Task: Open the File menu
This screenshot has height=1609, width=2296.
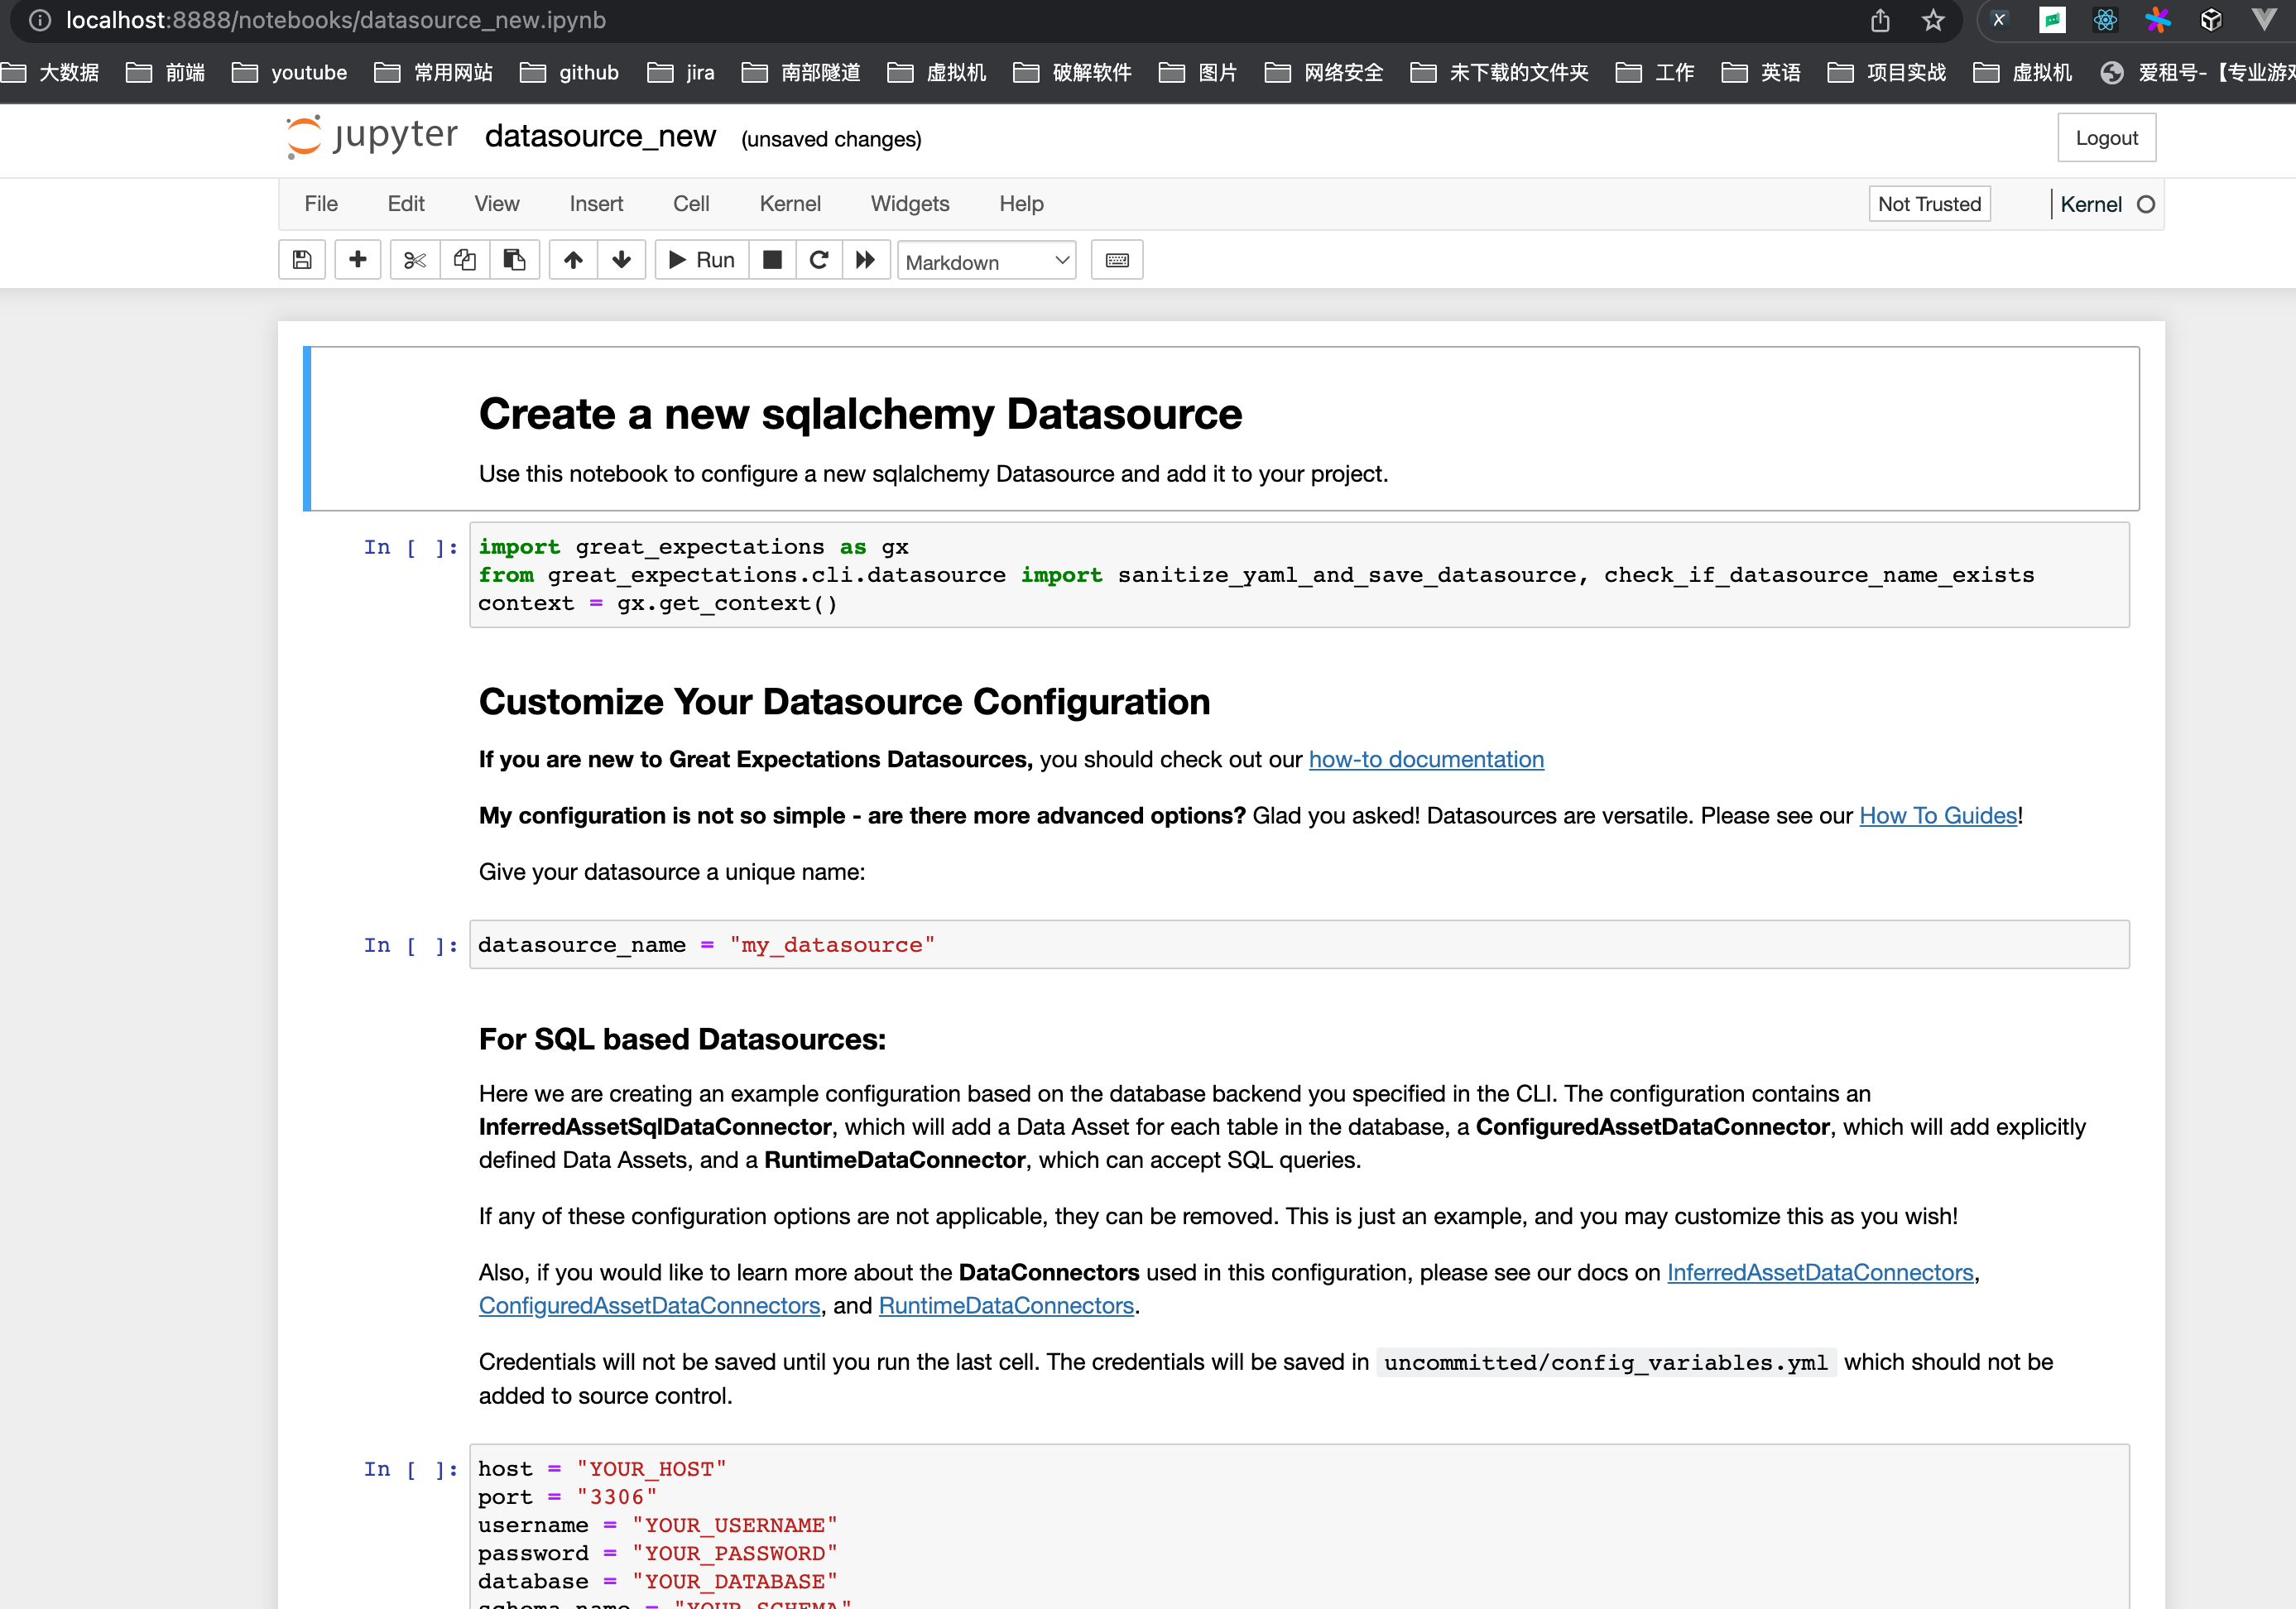Action: (321, 204)
